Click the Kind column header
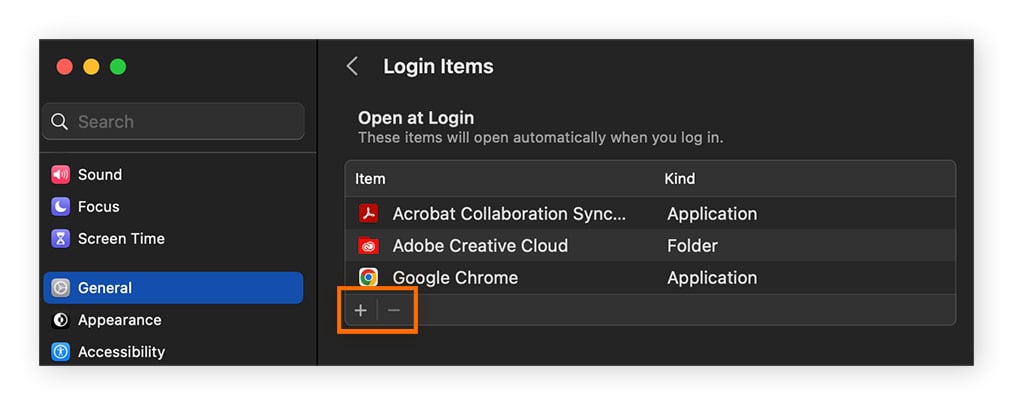Viewport: 1013px width, 405px height. tap(680, 178)
